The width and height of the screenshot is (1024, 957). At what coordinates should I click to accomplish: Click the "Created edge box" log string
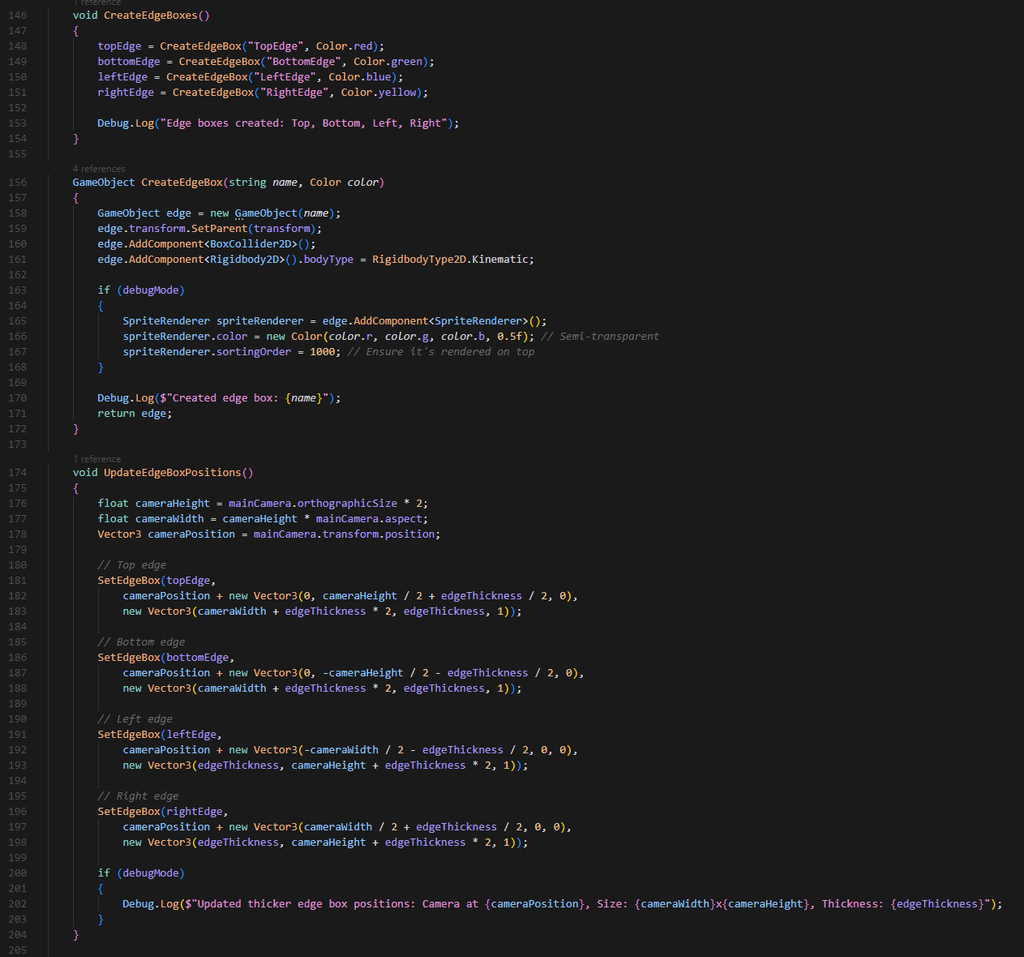tap(244, 398)
